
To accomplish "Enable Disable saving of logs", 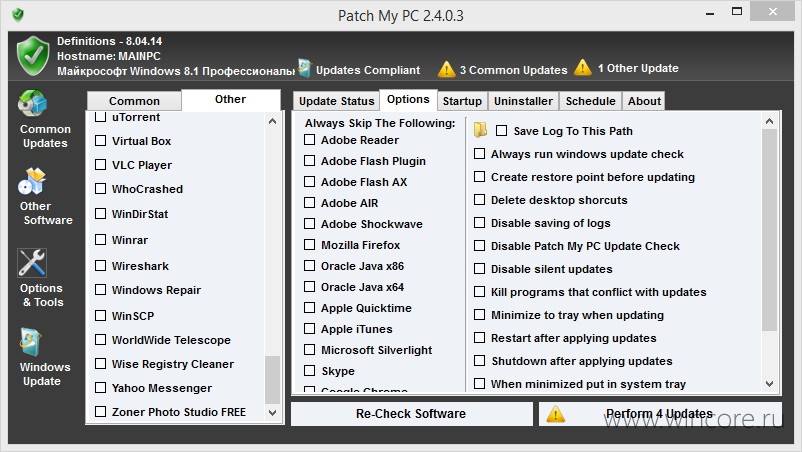I will [479, 222].
